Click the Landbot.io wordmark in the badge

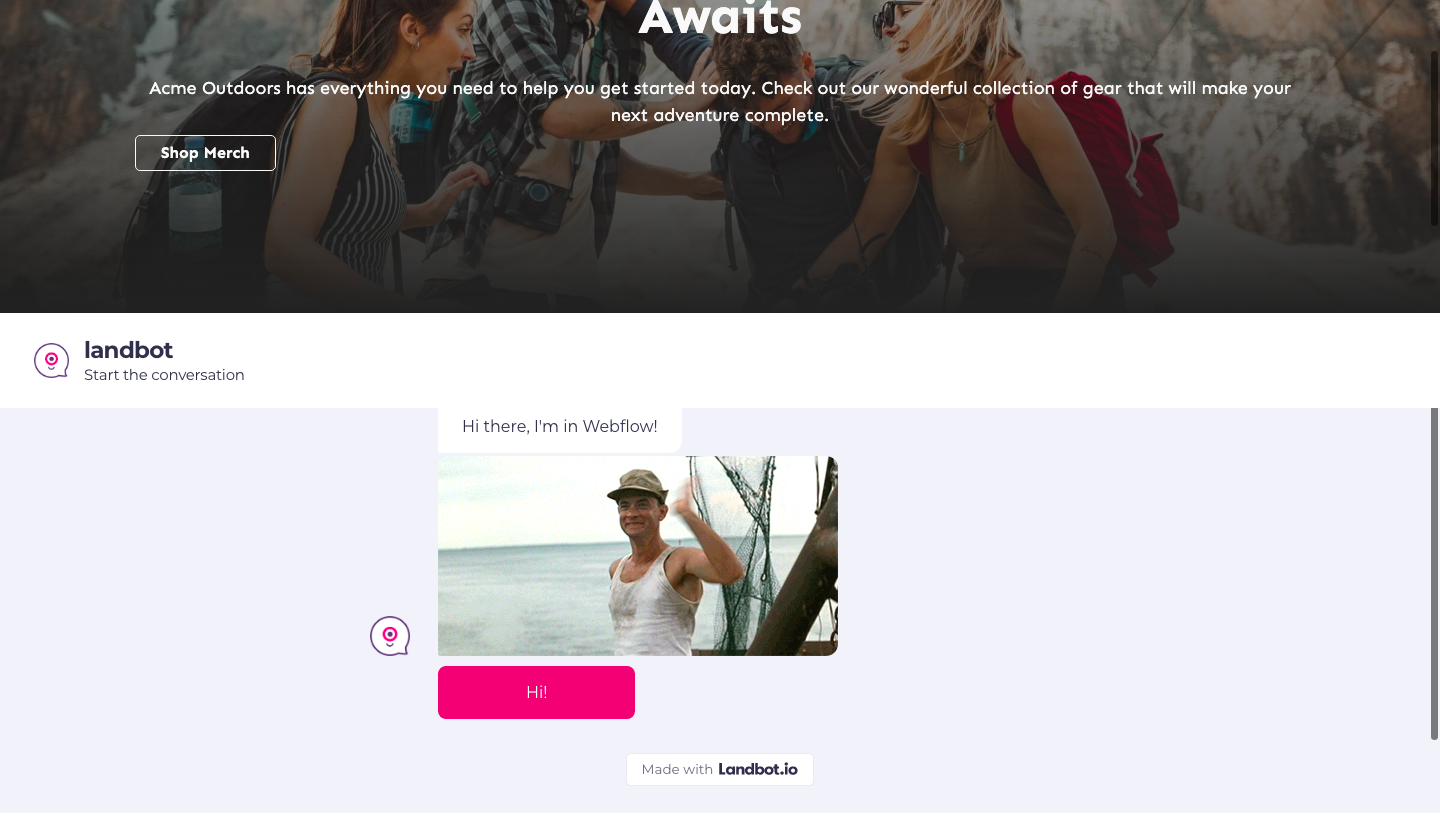(758, 769)
